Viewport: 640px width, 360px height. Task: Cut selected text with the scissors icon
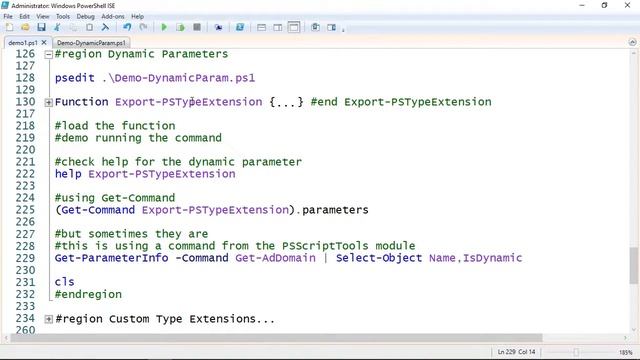[x=57, y=27]
